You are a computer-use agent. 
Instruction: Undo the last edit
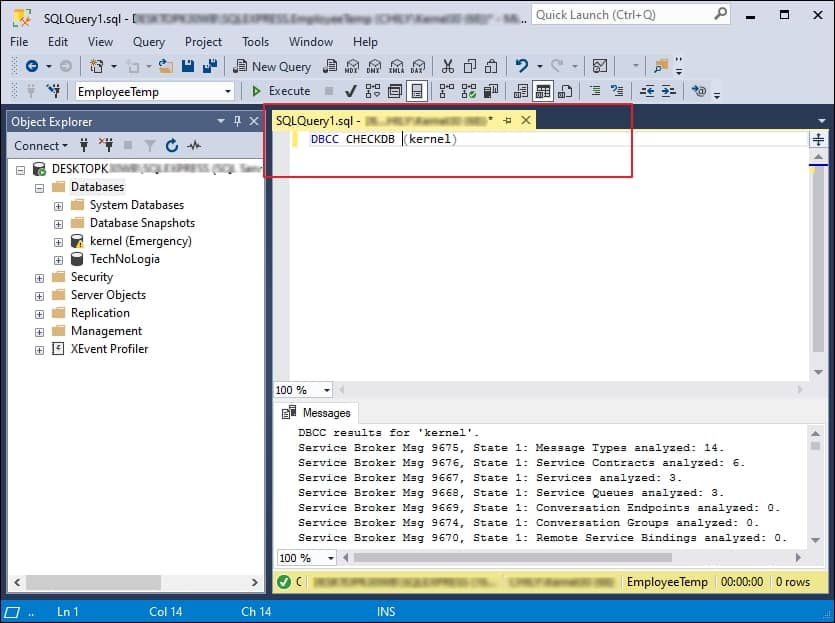pos(521,67)
